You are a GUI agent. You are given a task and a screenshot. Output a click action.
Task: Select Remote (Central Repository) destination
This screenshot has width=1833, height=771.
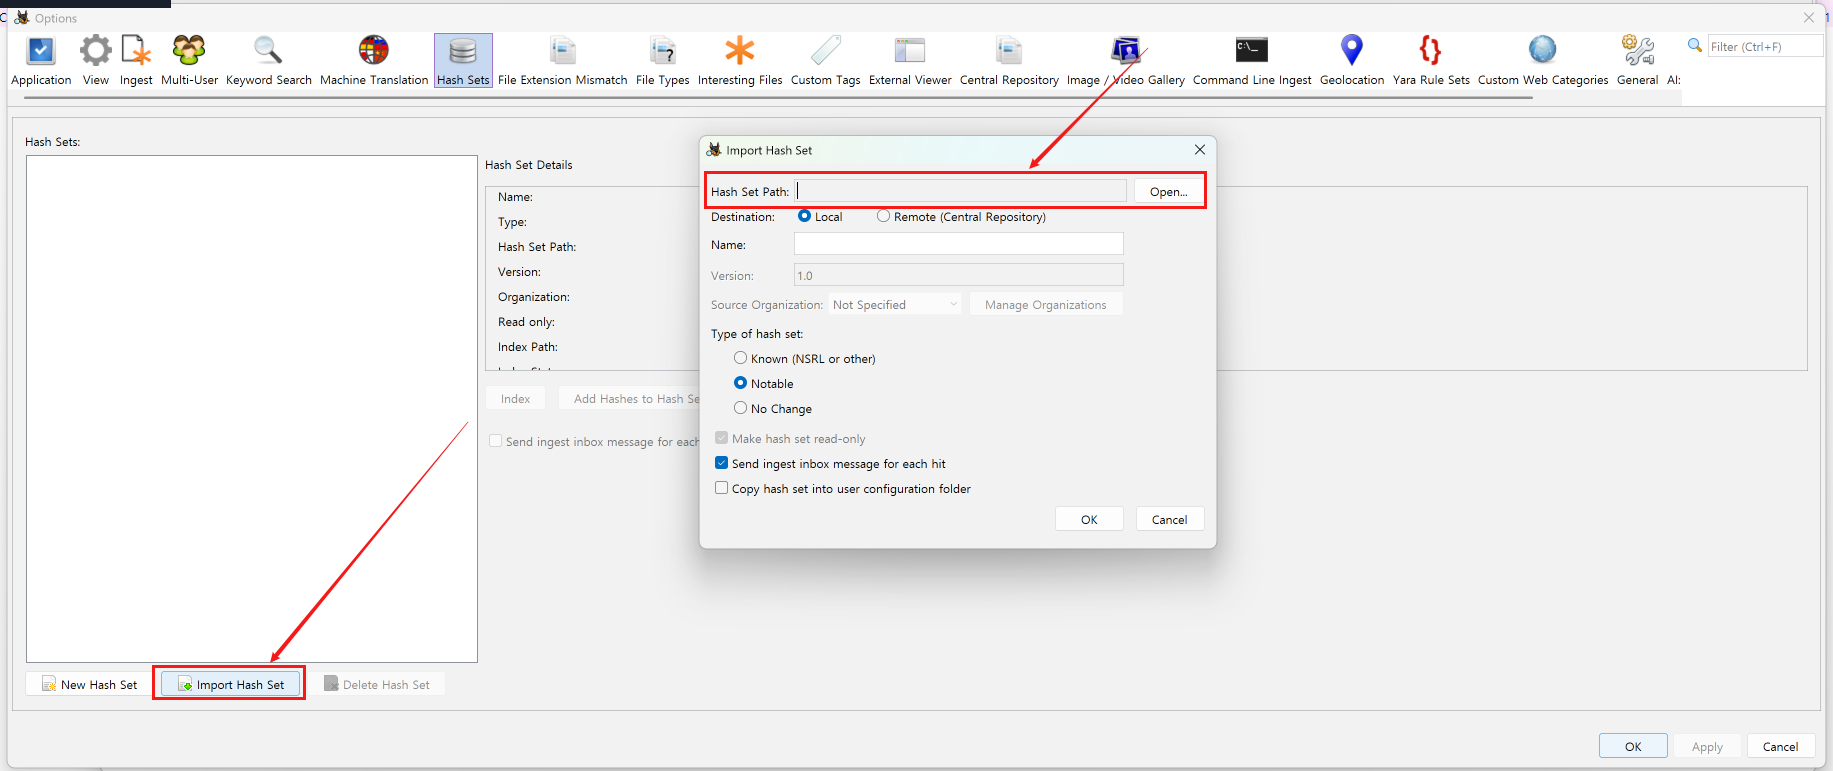883,216
